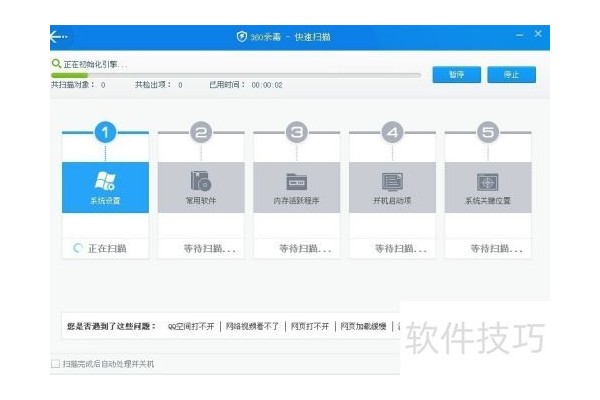This screenshot has height=400, width=600.
Task: Click 正在扫描 status text under step 1
Action: tap(107, 249)
